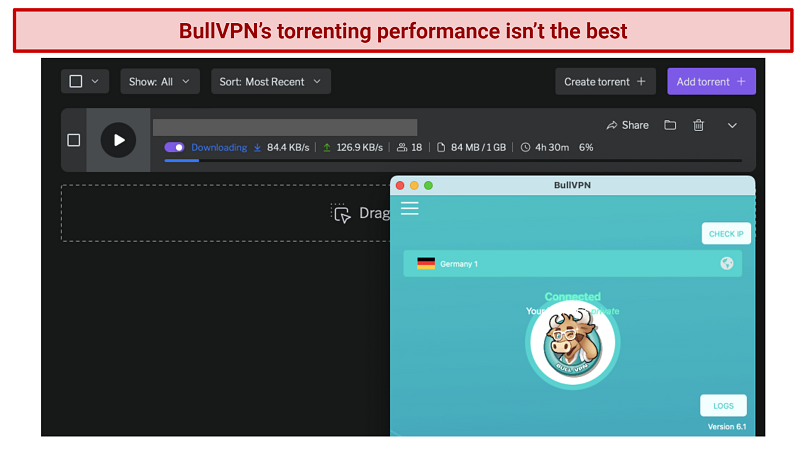Click the redacted torrent title bar

pyautogui.click(x=285, y=127)
